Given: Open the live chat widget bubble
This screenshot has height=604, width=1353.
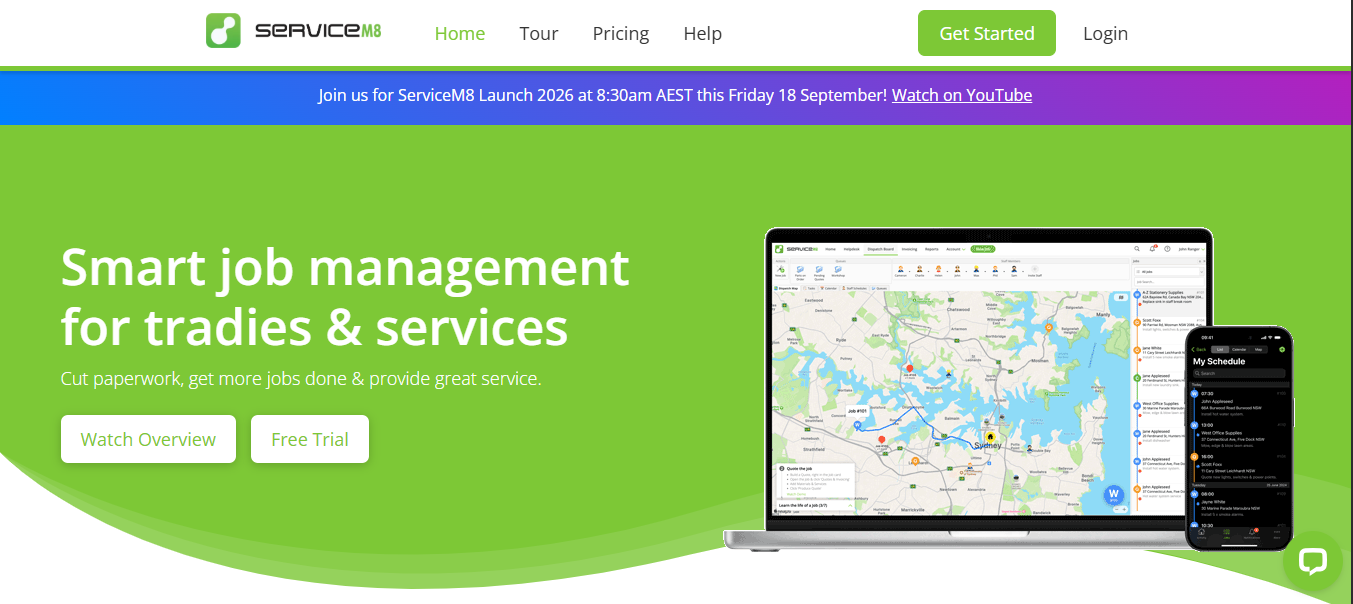Looking at the screenshot, I should click(1312, 561).
